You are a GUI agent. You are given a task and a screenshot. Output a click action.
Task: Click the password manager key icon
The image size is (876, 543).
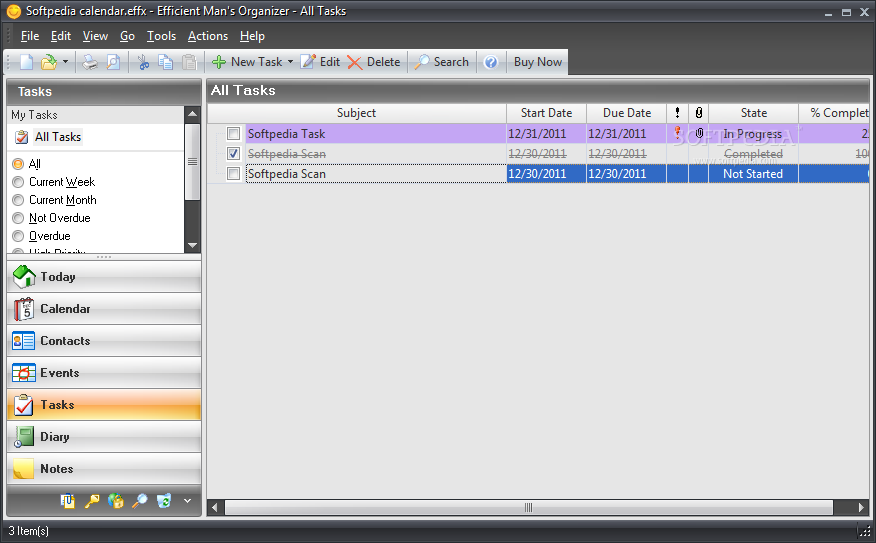coord(92,501)
